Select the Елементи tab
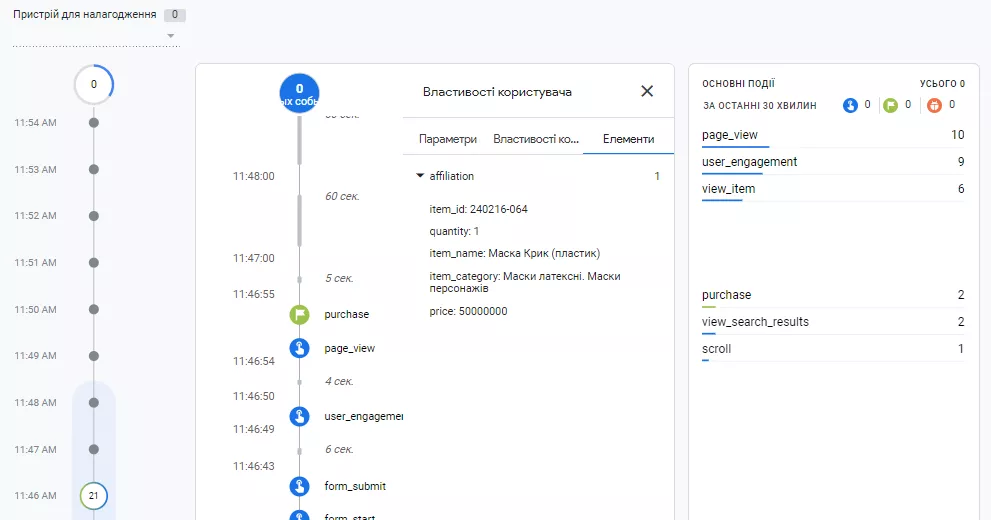 (x=628, y=139)
